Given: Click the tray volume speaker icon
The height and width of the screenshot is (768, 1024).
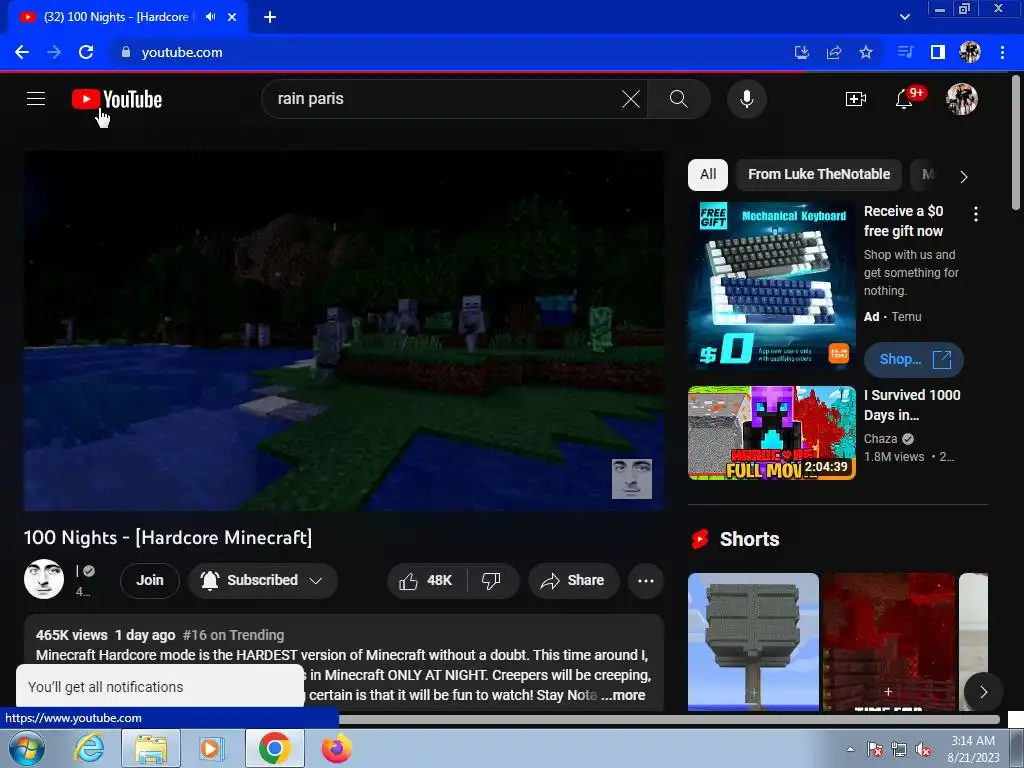Looking at the screenshot, I should tap(923, 750).
